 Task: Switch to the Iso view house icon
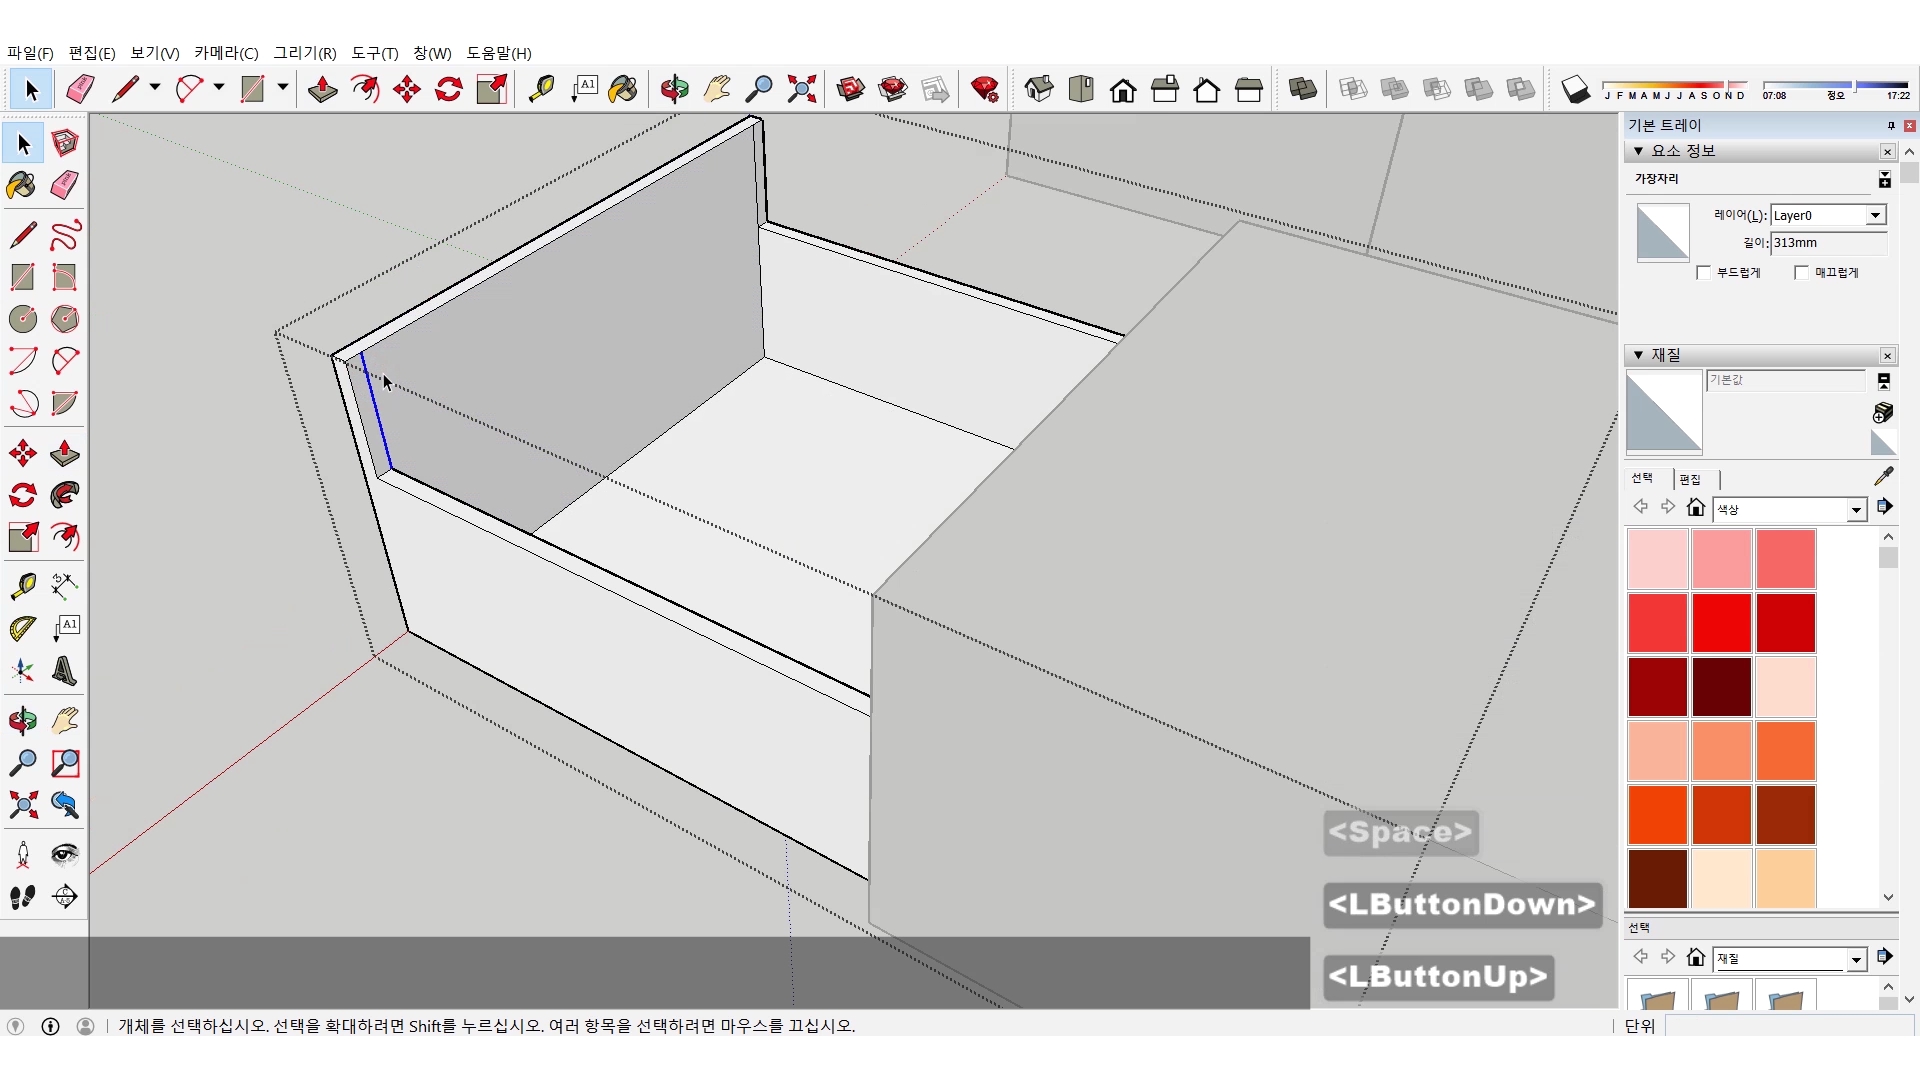pos(1039,89)
